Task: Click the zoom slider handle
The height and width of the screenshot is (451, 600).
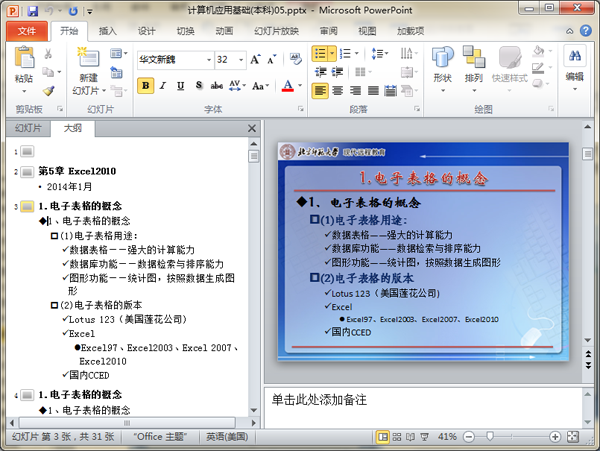Action: click(x=490, y=436)
